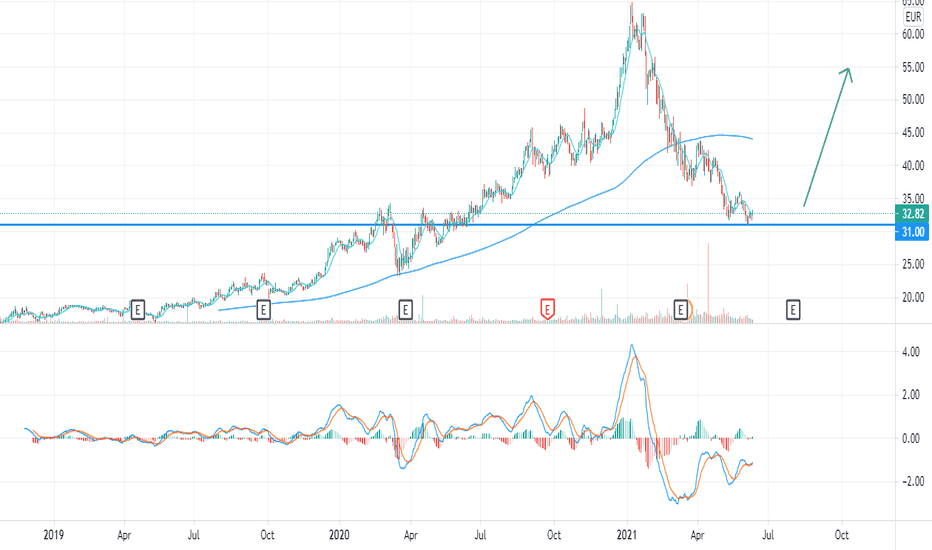Click the 2021 label on time axis
This screenshot has width=932, height=550.
pos(626,535)
